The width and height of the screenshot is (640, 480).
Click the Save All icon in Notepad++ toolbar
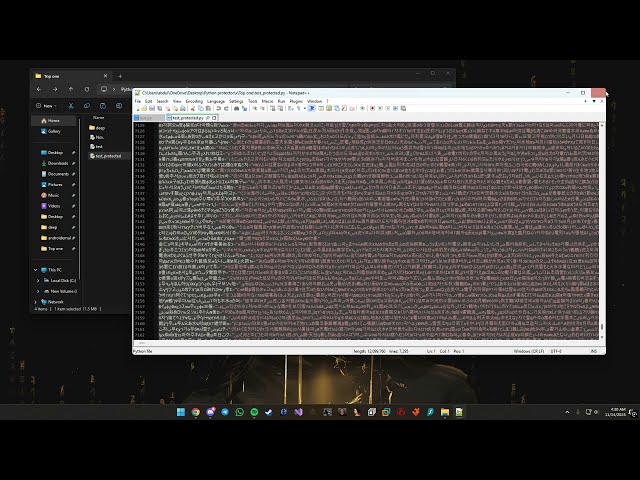(x=160, y=109)
